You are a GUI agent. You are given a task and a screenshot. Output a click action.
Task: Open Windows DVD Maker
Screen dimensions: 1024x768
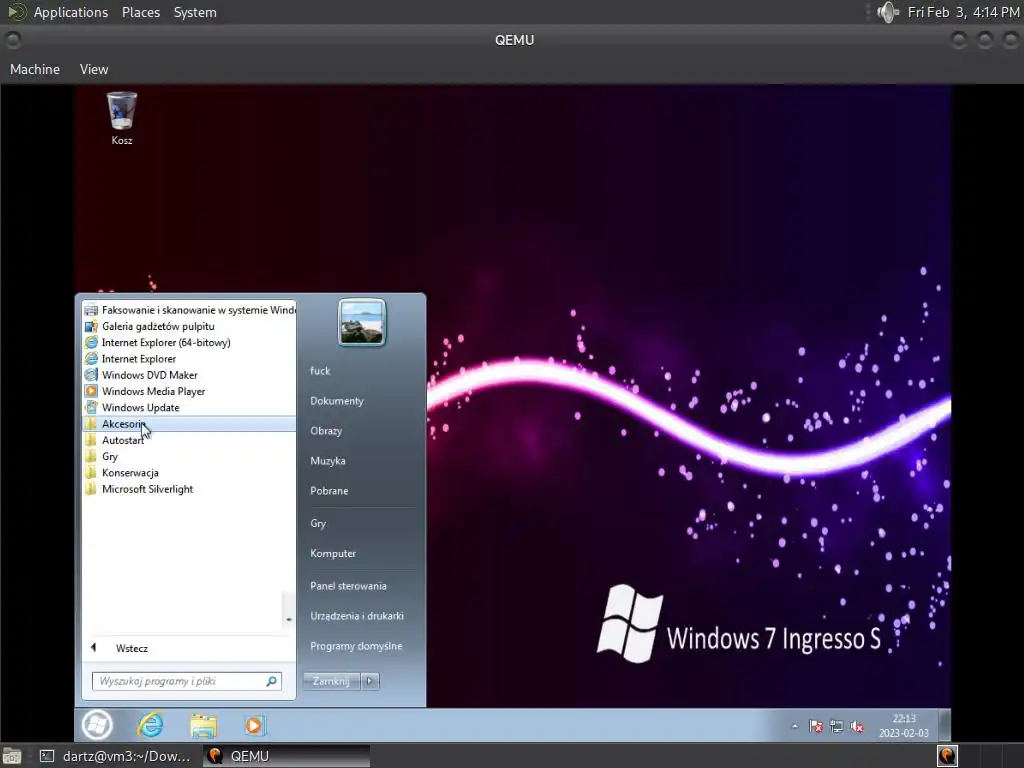click(189, 375)
